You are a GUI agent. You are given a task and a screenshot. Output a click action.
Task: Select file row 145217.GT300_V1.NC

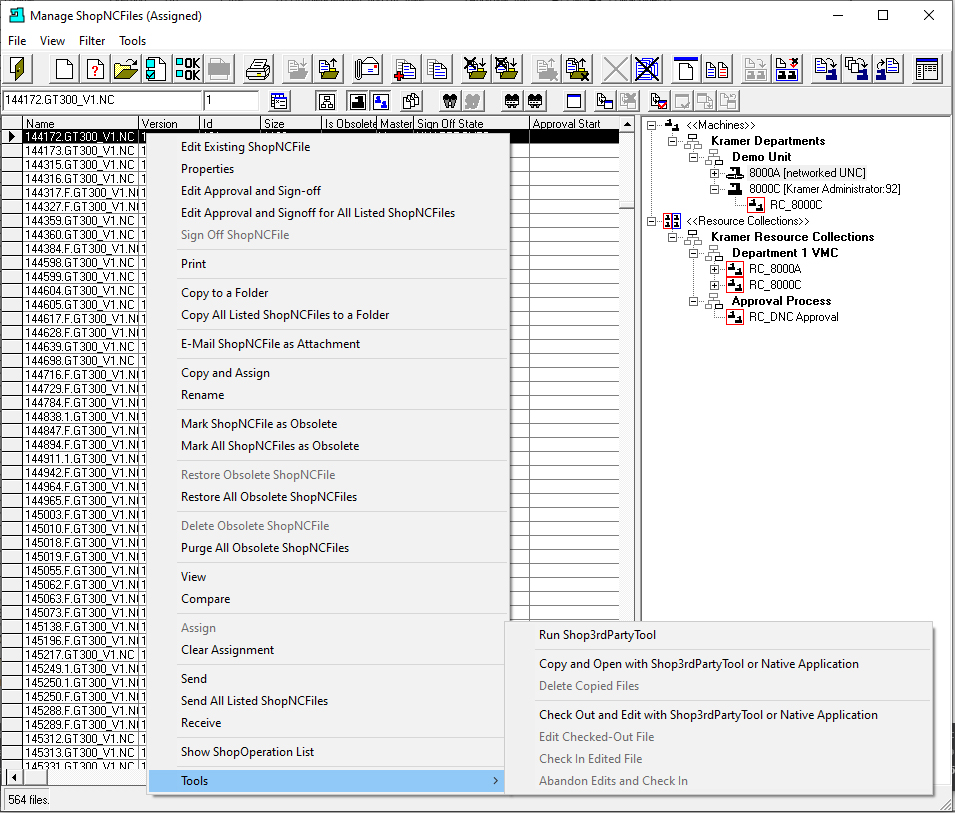tap(80, 655)
